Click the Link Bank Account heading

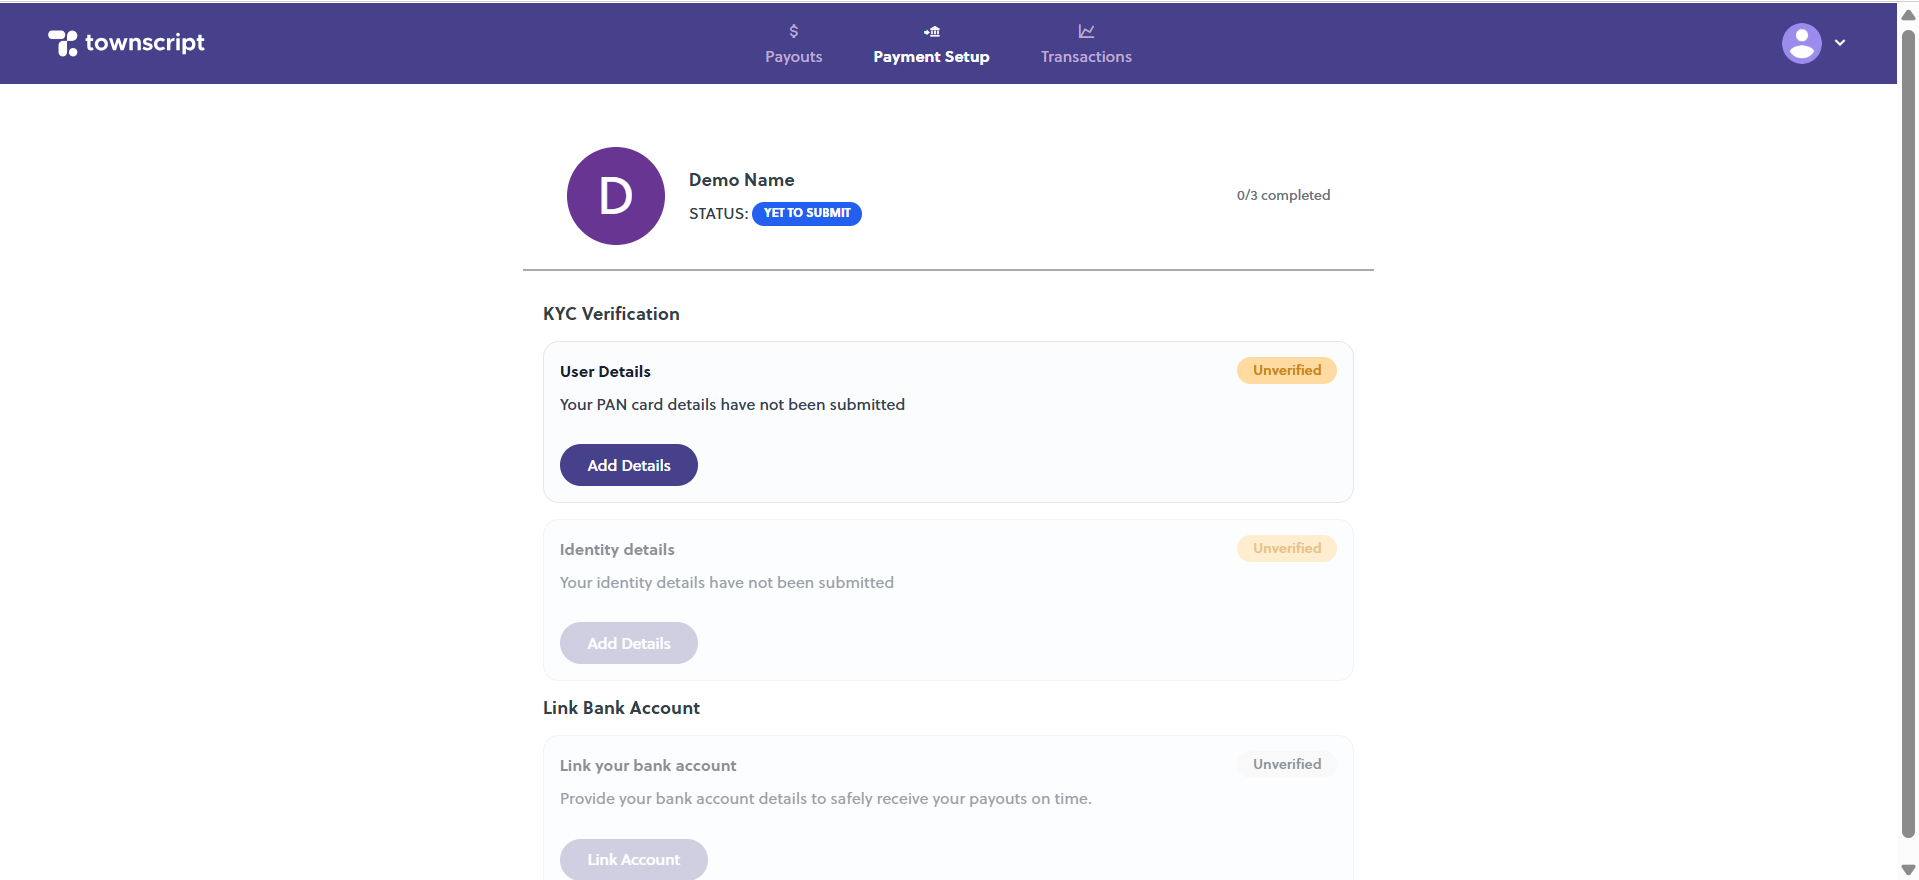pos(621,708)
